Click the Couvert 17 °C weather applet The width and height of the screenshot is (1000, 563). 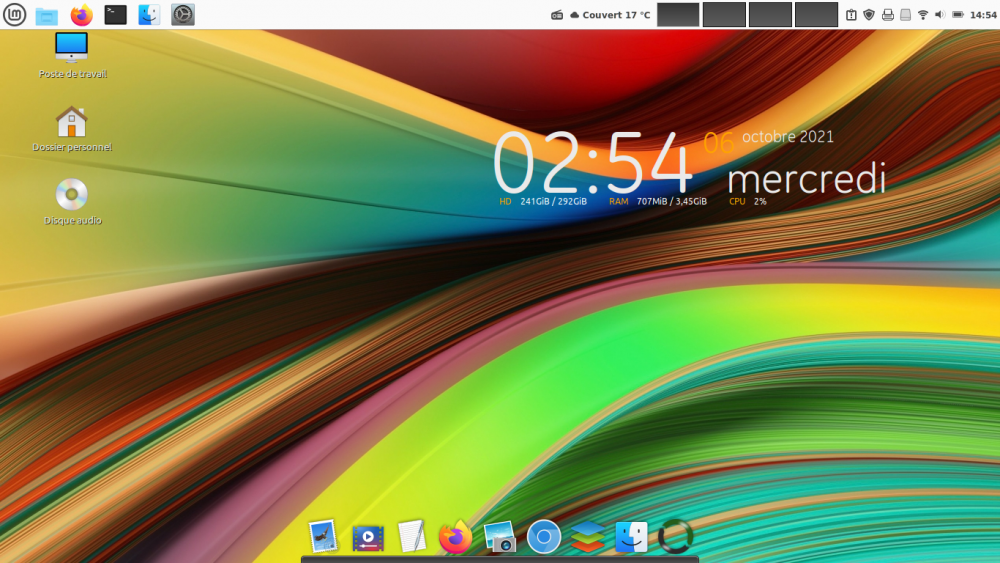[x=609, y=15]
